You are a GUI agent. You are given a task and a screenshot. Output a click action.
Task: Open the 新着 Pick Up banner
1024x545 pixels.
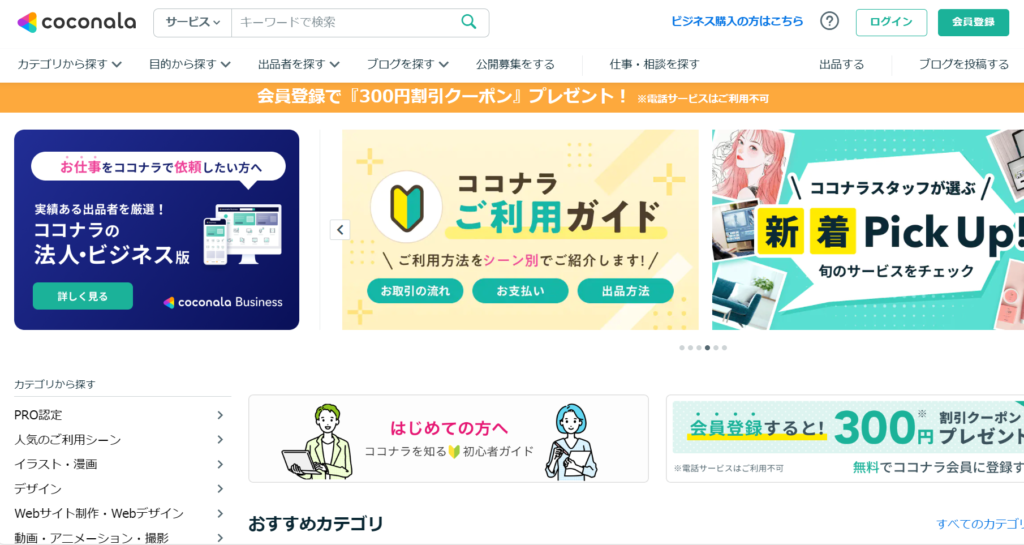(868, 230)
